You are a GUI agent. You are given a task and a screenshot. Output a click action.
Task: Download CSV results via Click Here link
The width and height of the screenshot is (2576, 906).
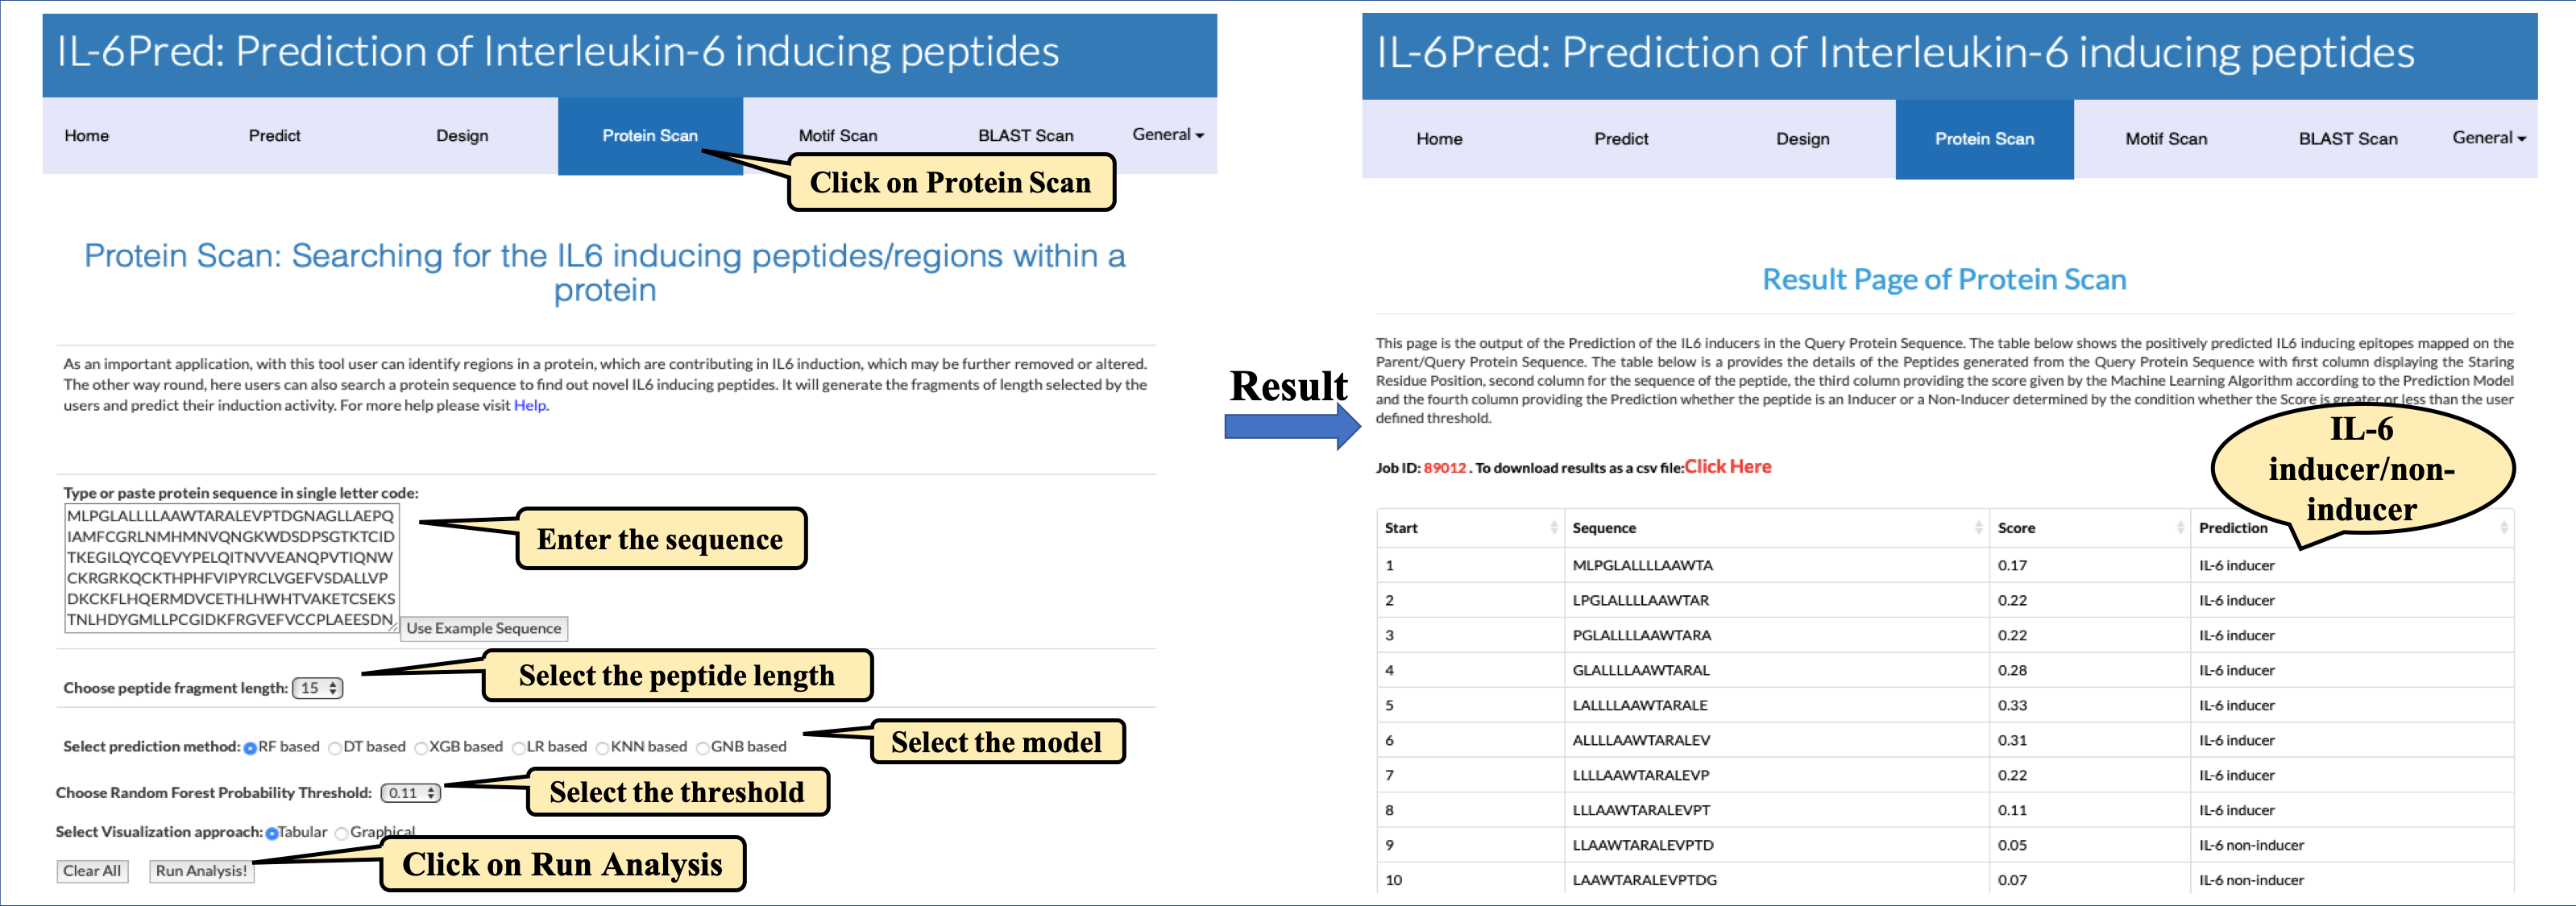[x=1727, y=467]
